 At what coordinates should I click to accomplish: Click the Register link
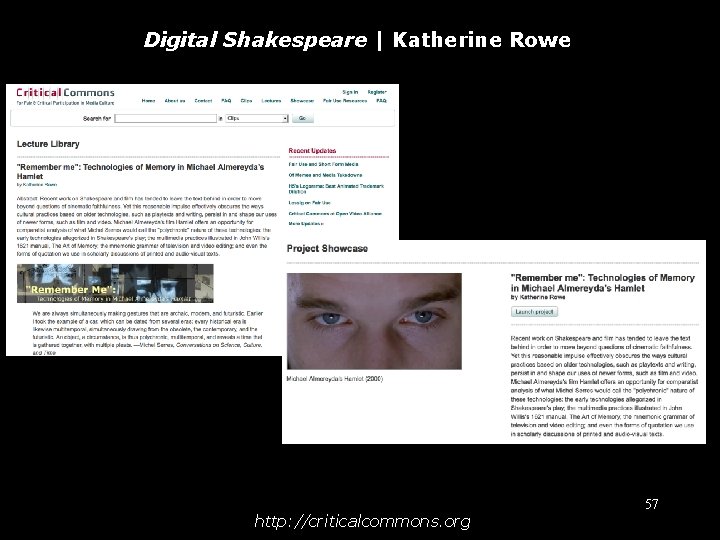[377, 92]
